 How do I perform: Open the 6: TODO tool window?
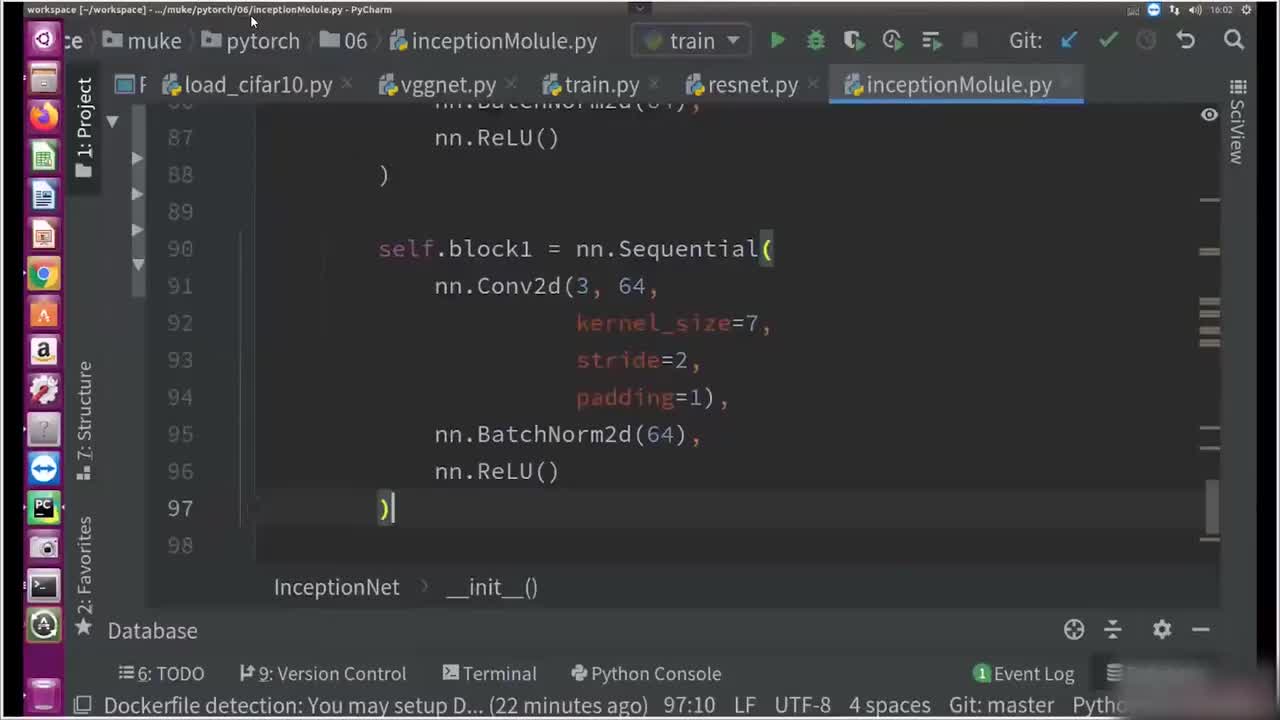(x=161, y=674)
